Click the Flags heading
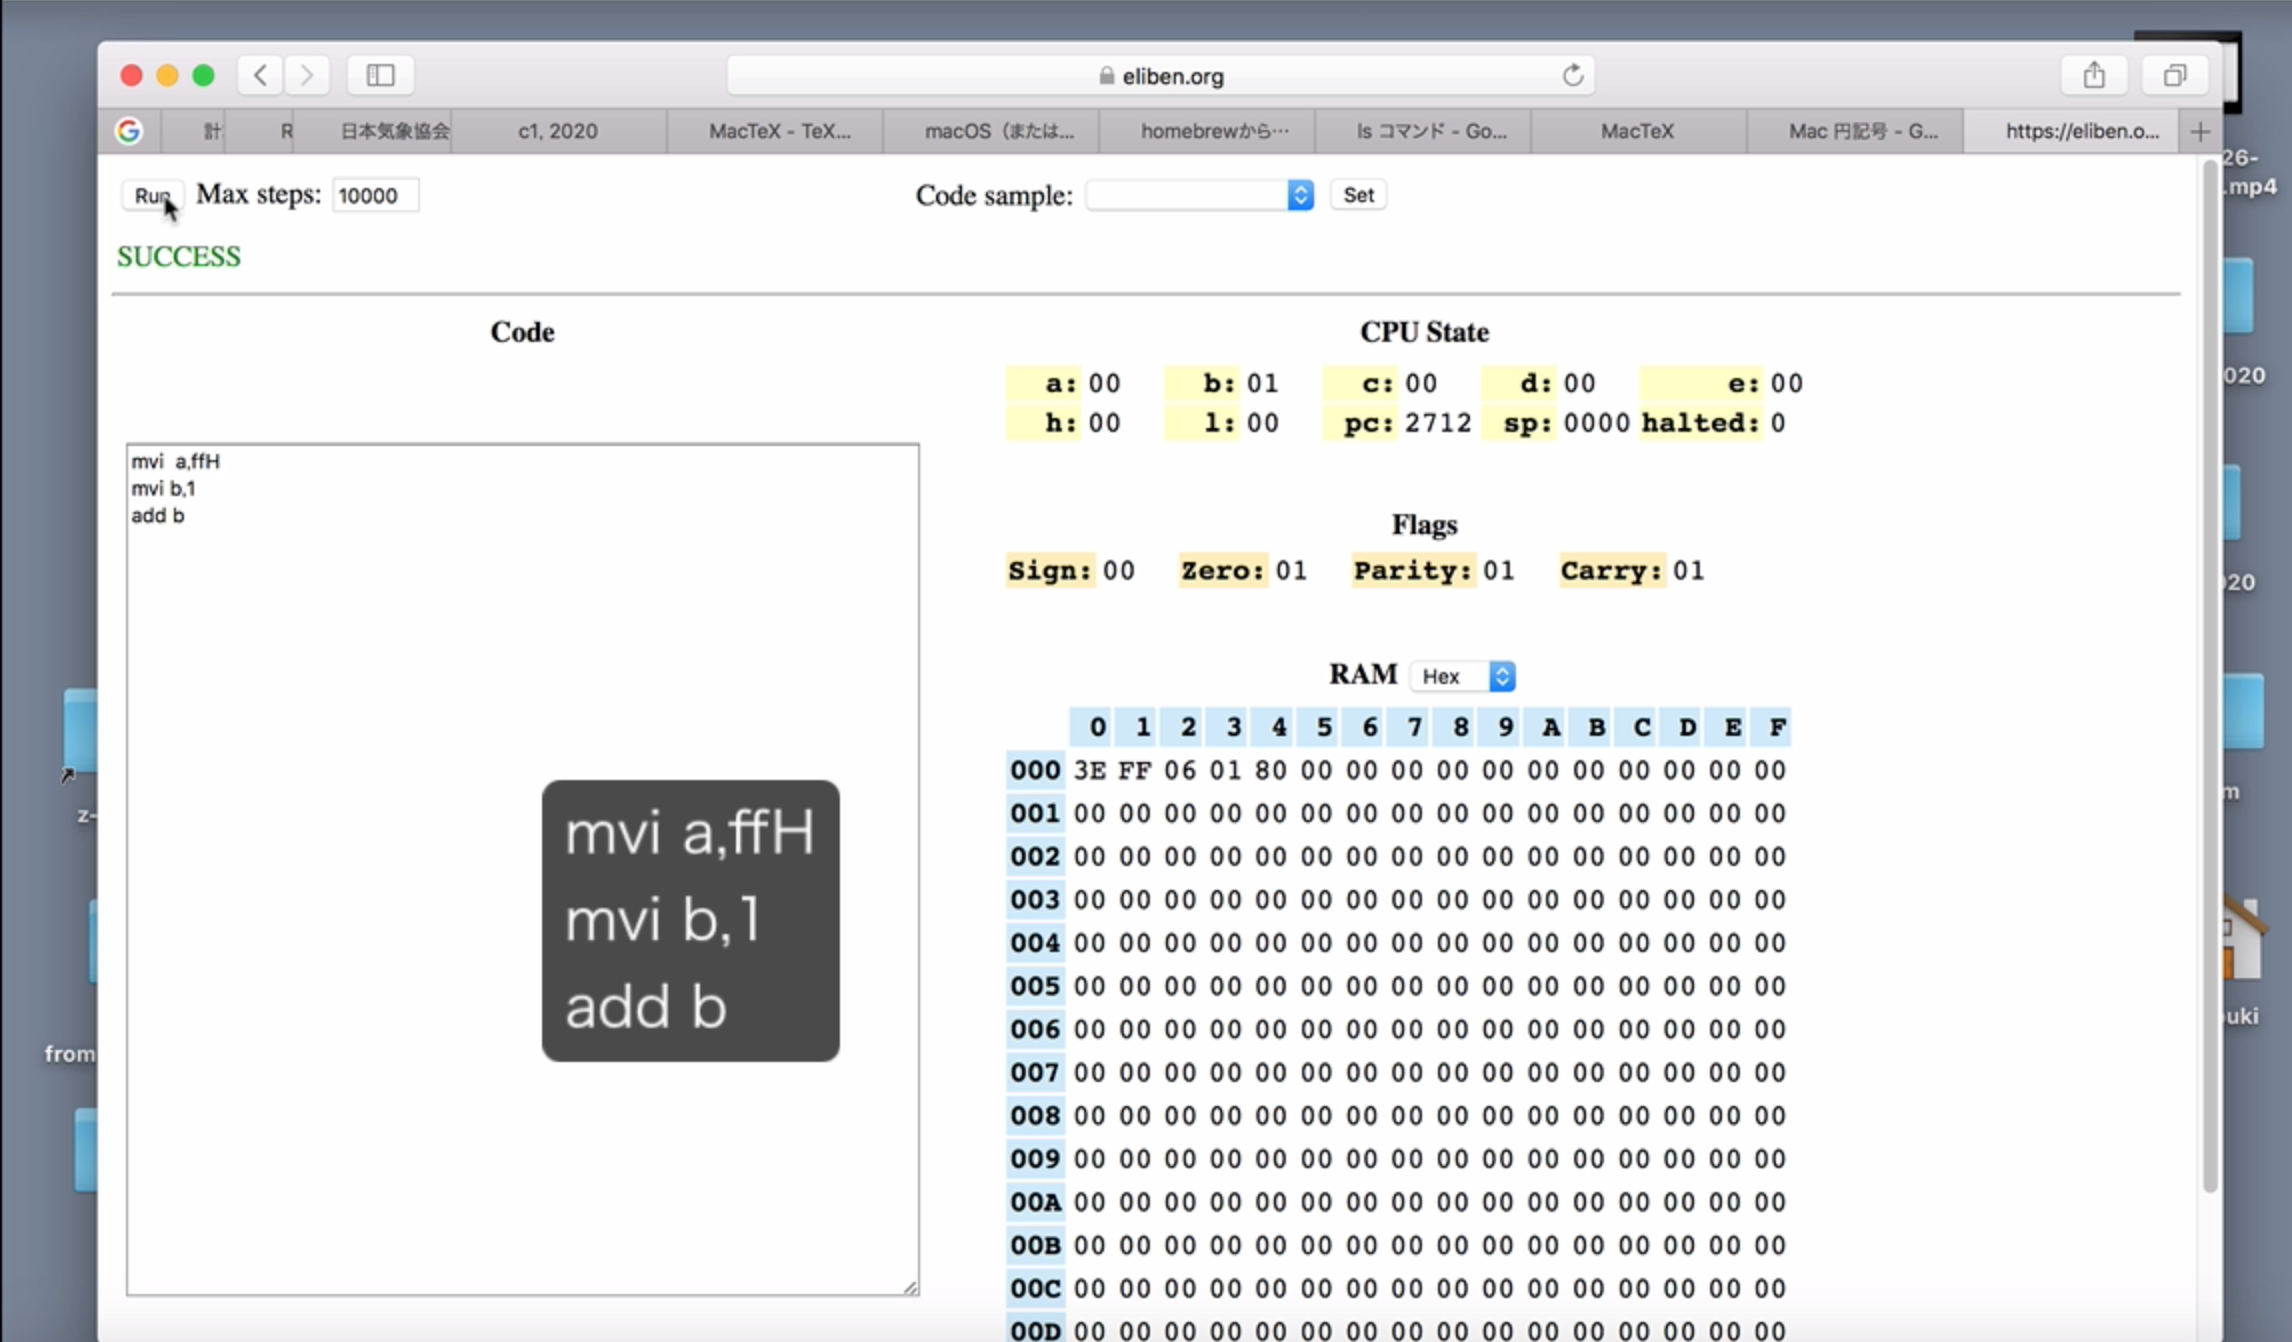2292x1342 pixels. [x=1424, y=525]
